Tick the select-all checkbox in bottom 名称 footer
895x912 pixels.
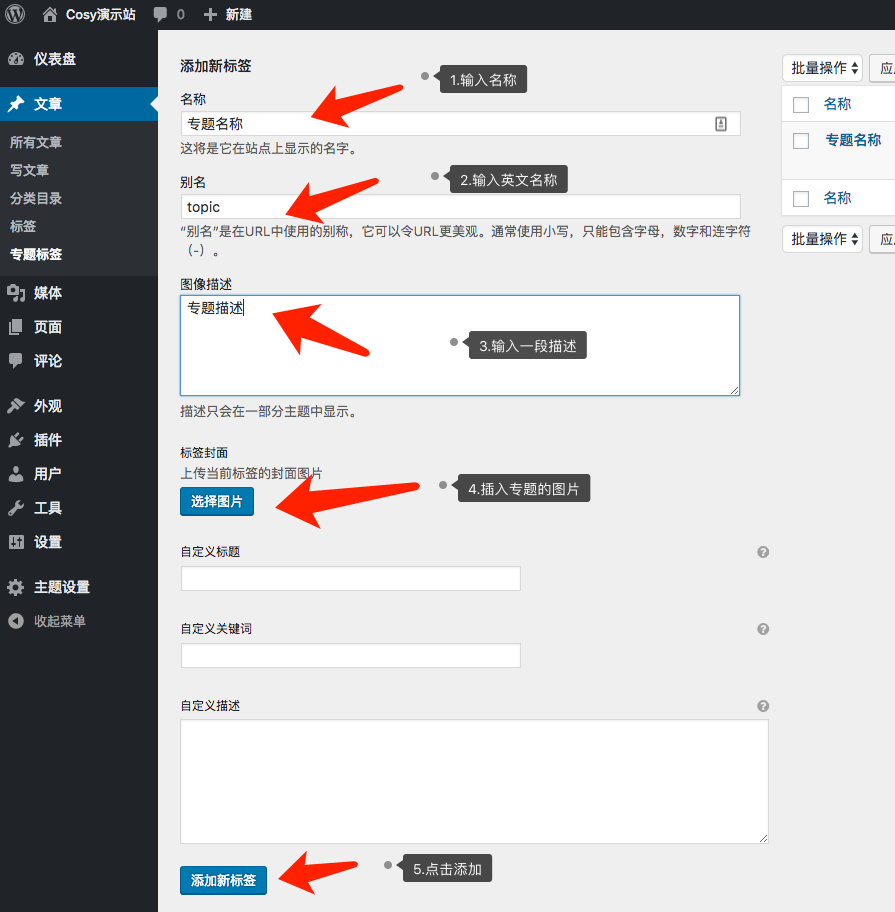pos(801,198)
